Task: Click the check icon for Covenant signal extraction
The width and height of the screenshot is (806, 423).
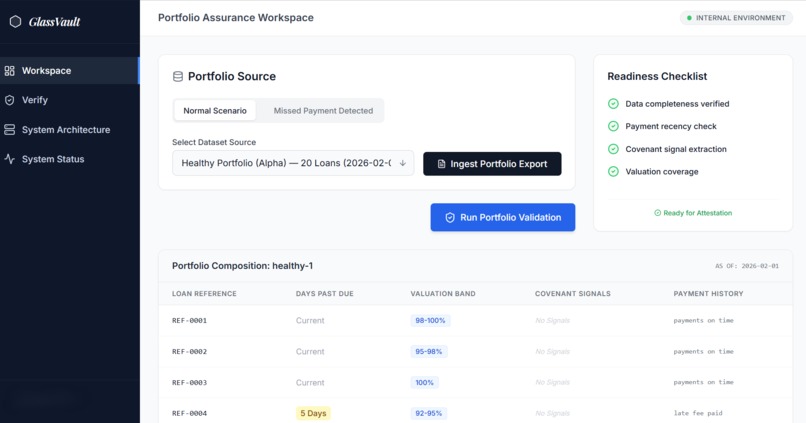Action: click(613, 149)
